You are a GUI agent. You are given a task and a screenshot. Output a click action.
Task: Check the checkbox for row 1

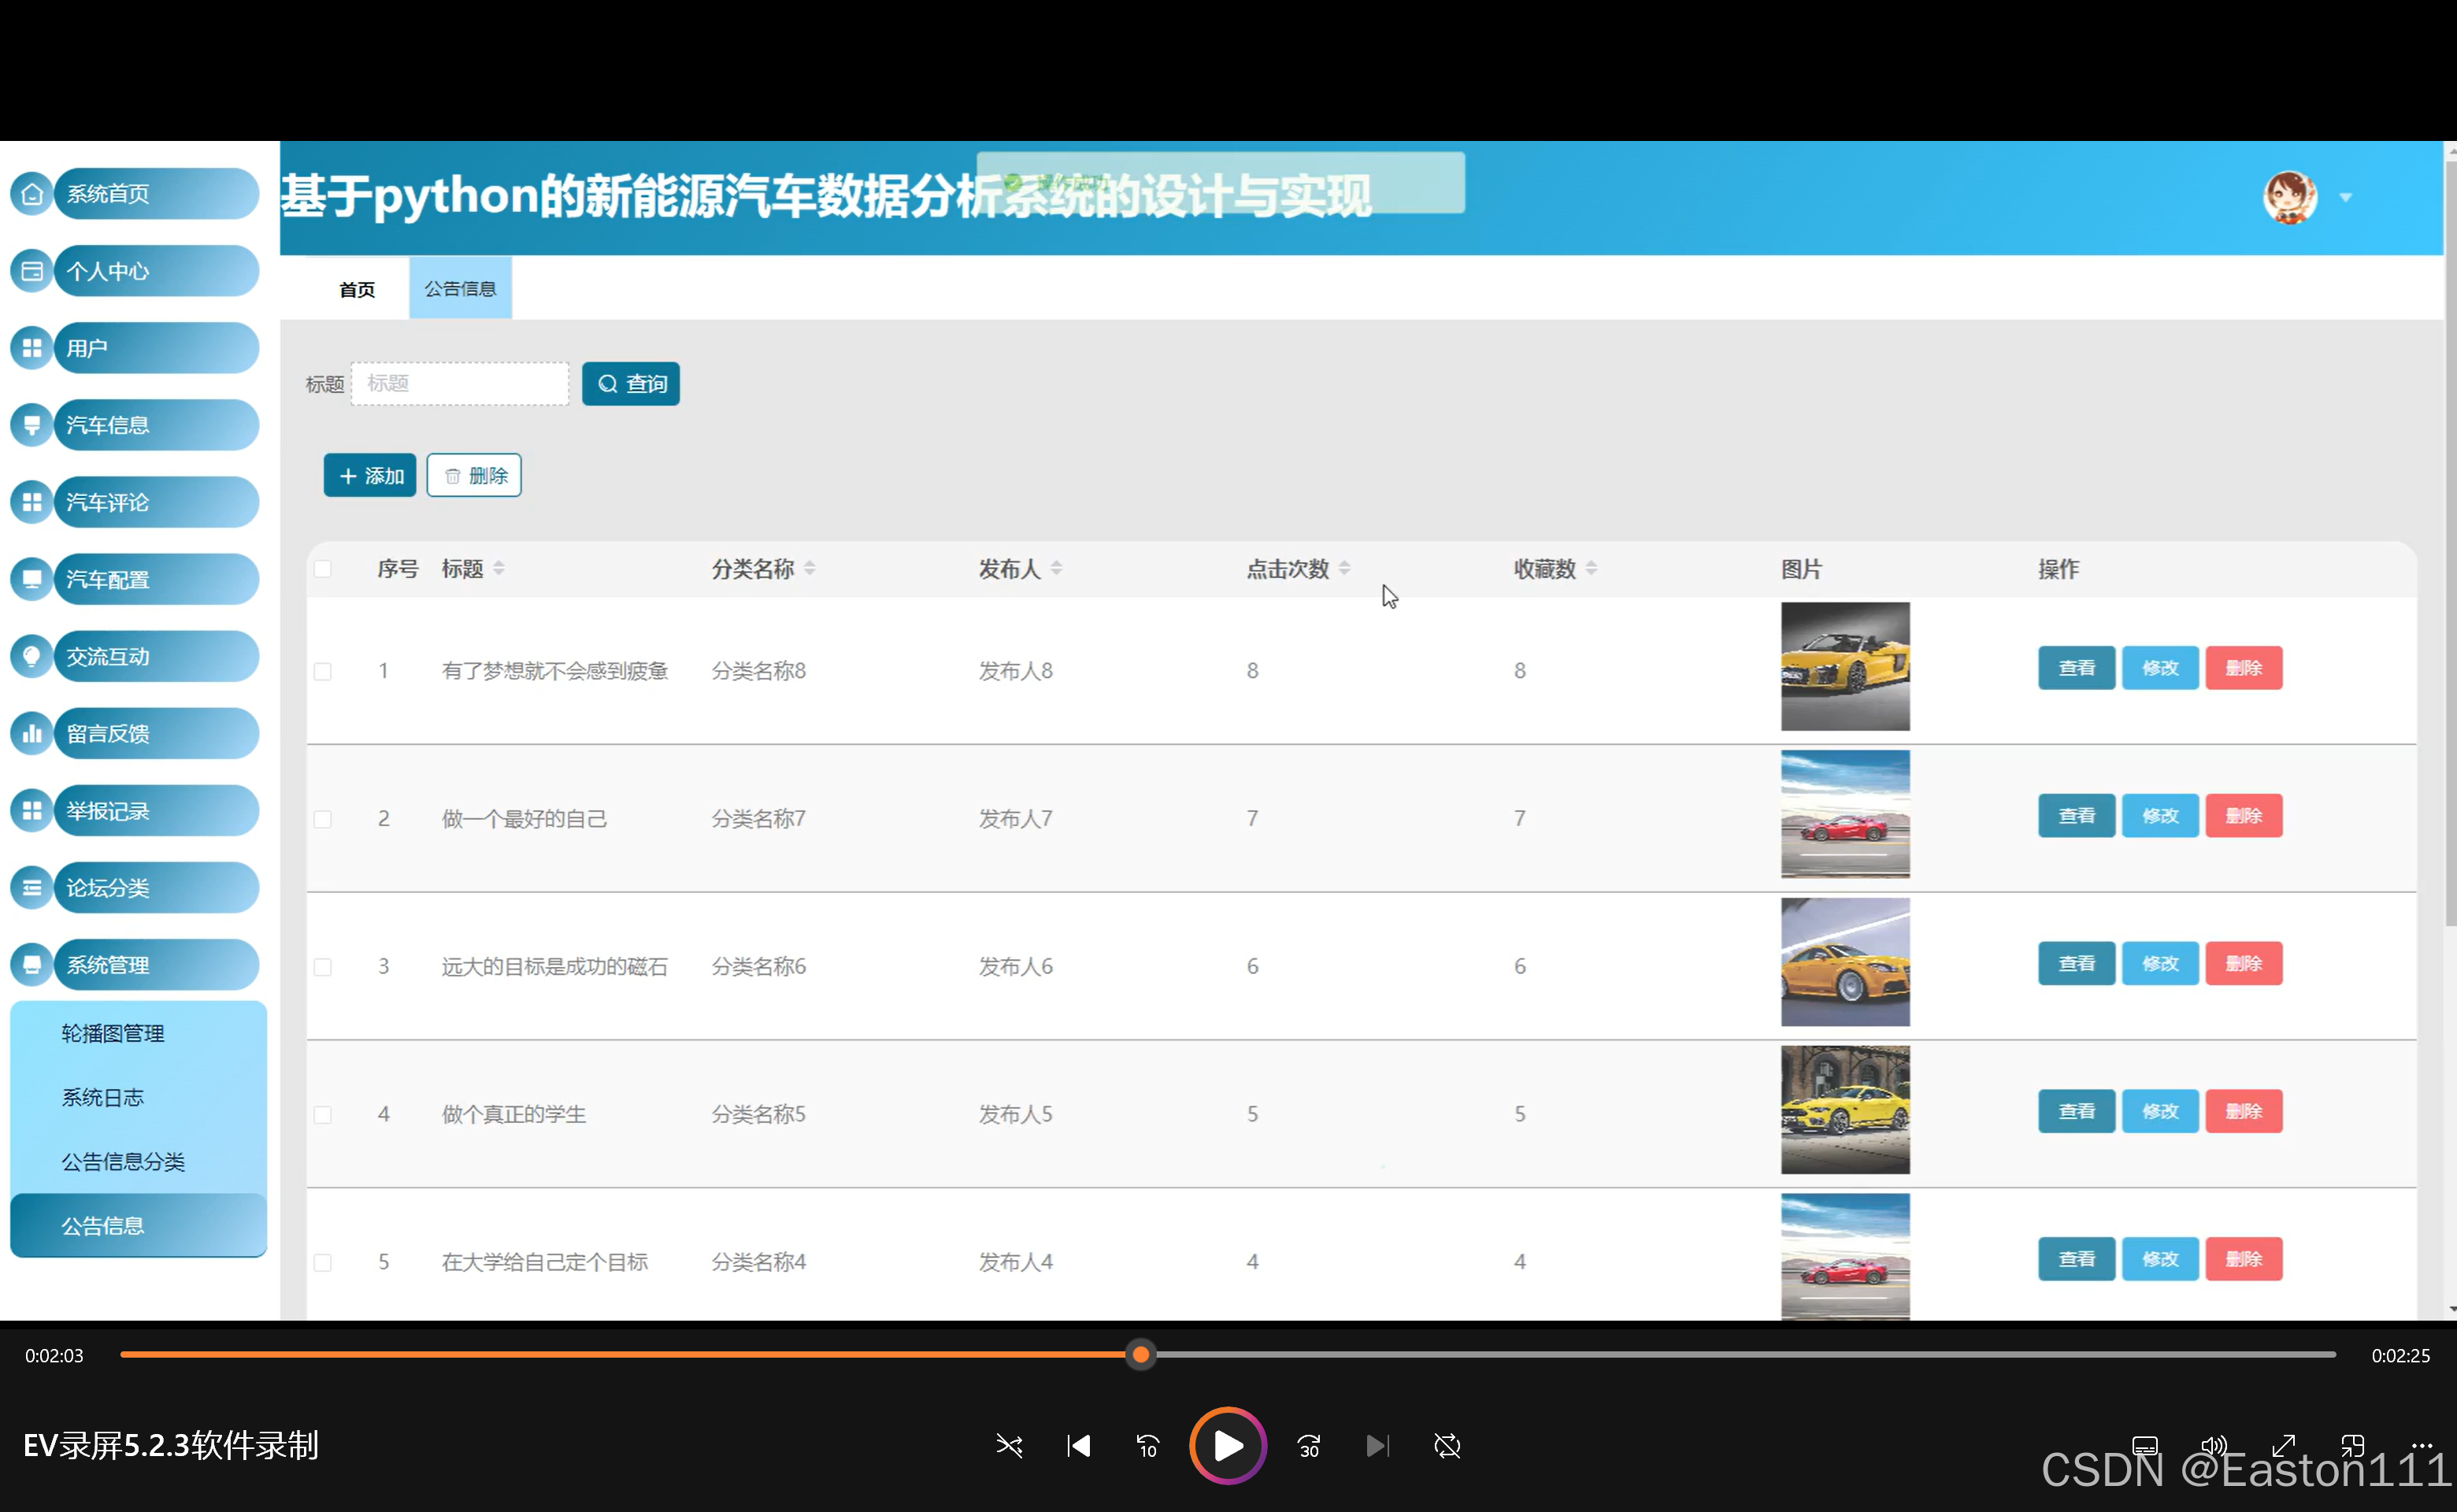point(322,671)
